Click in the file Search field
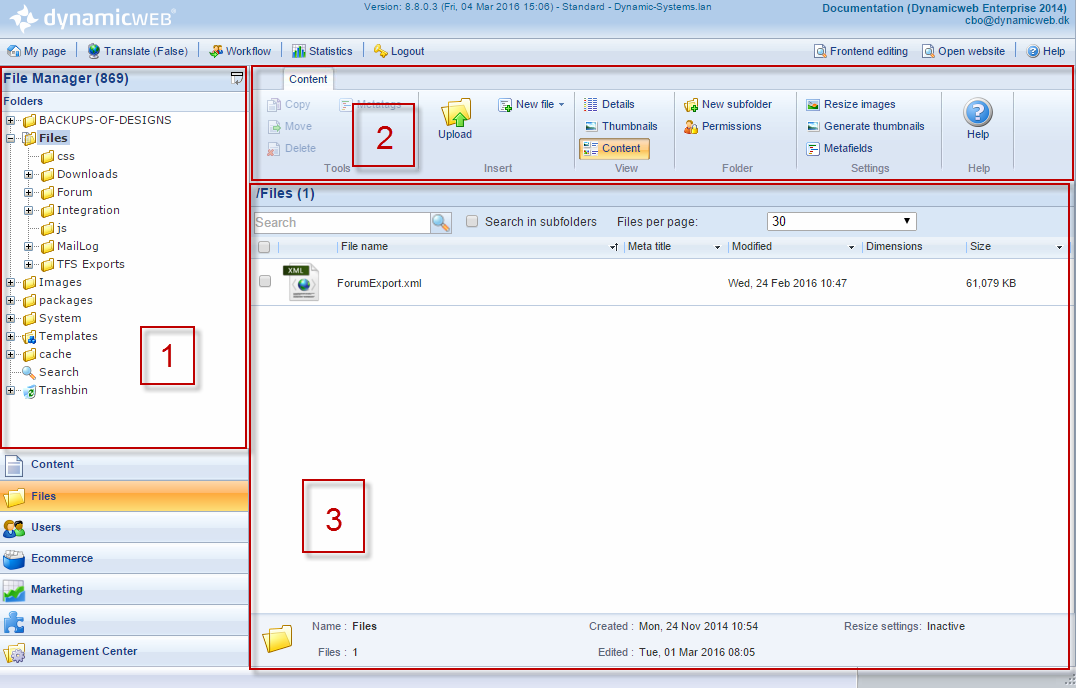Image resolution: width=1076 pixels, height=688 pixels. pos(342,223)
